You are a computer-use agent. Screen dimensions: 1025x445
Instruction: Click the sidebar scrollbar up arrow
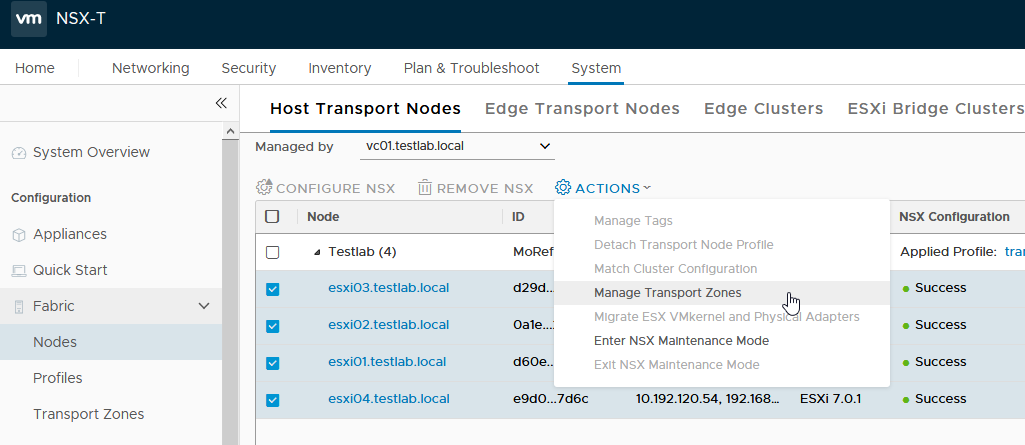(x=231, y=131)
